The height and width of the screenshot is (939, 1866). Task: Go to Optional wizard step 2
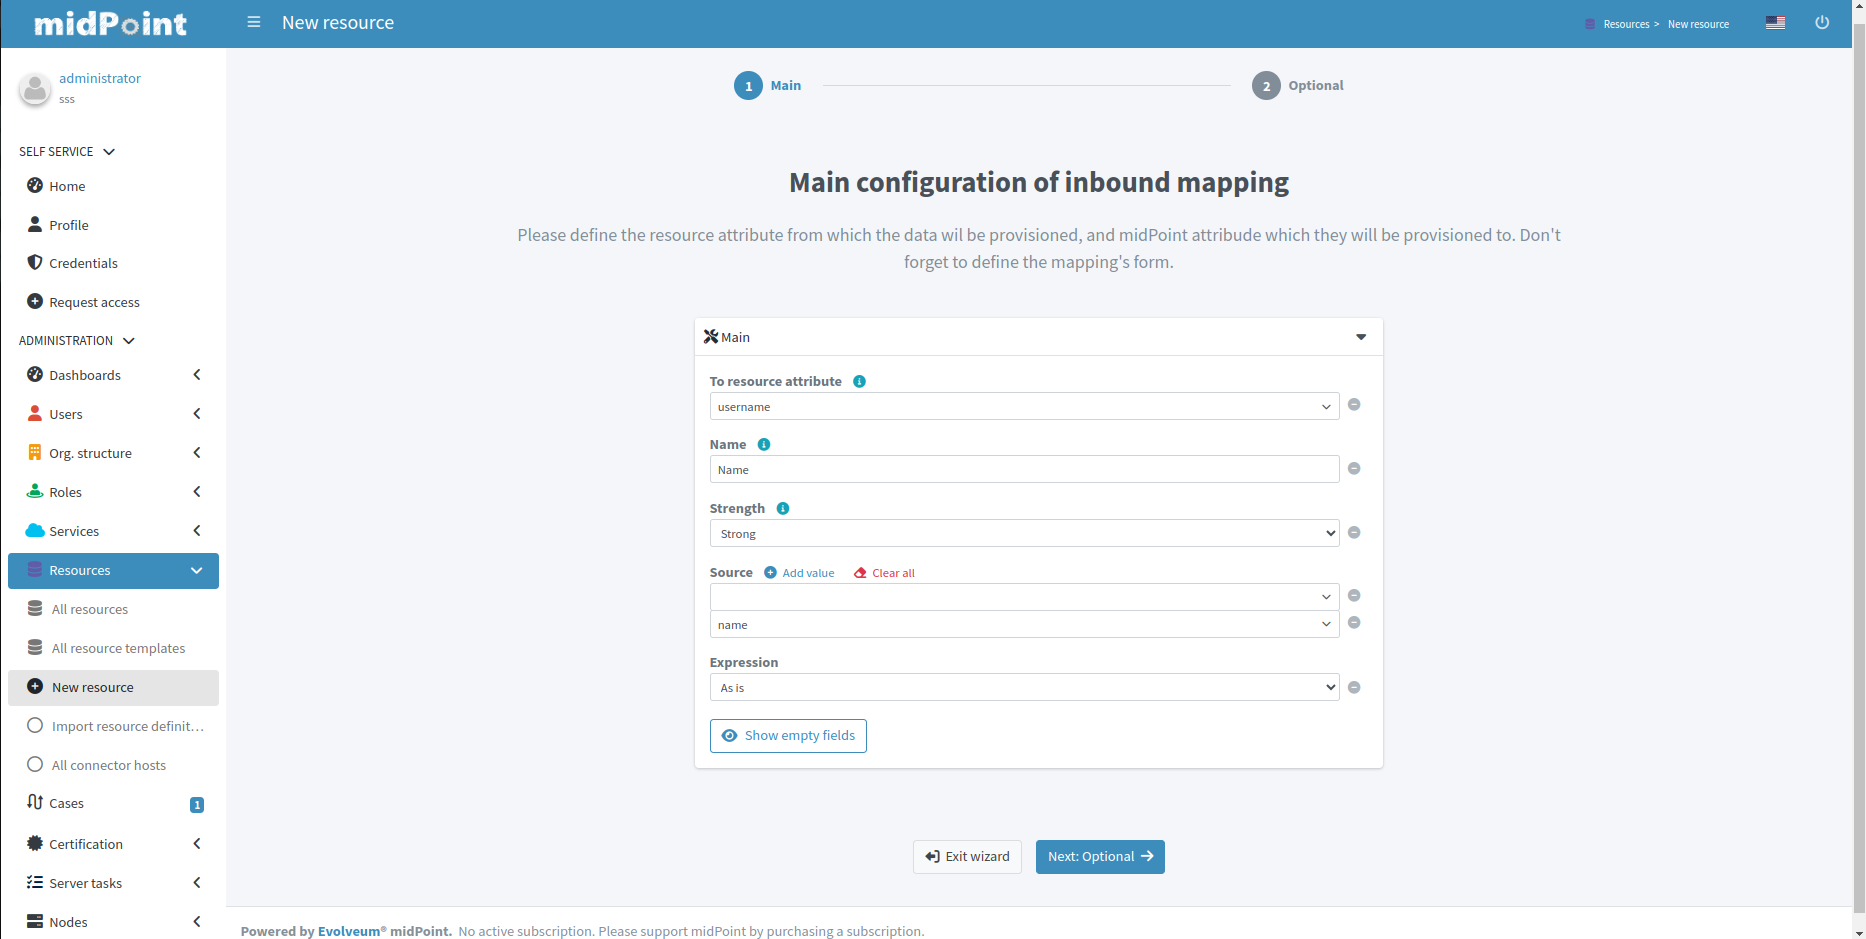pyautogui.click(x=1266, y=86)
